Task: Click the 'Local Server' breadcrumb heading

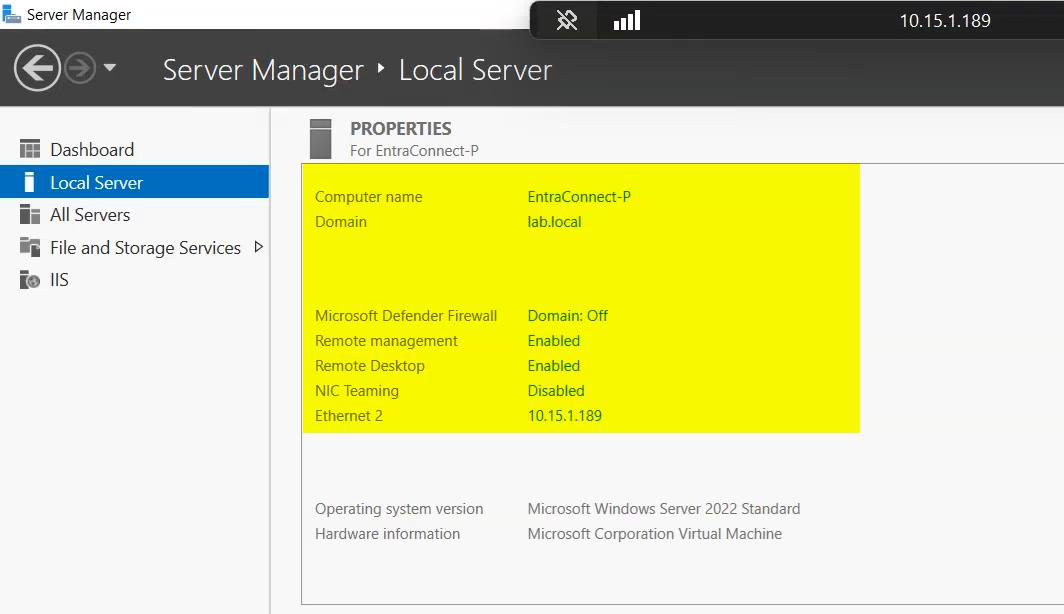Action: pyautogui.click(x=475, y=70)
